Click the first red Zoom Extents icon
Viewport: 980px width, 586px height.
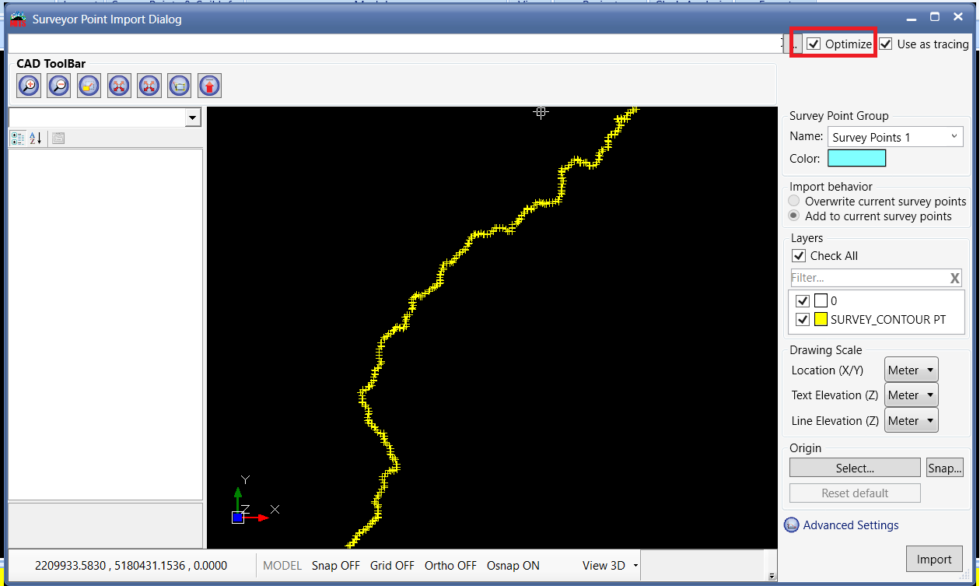click(118, 85)
